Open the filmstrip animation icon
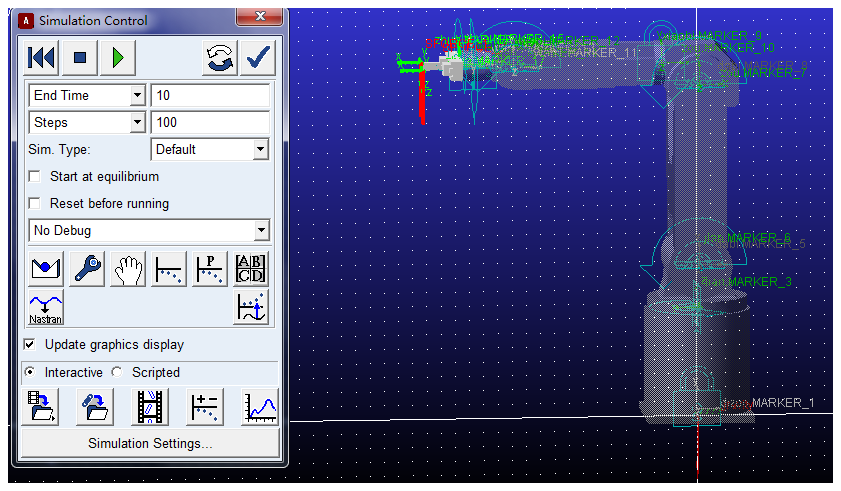Screen dimensions: 841x491 pyautogui.click(x=150, y=407)
